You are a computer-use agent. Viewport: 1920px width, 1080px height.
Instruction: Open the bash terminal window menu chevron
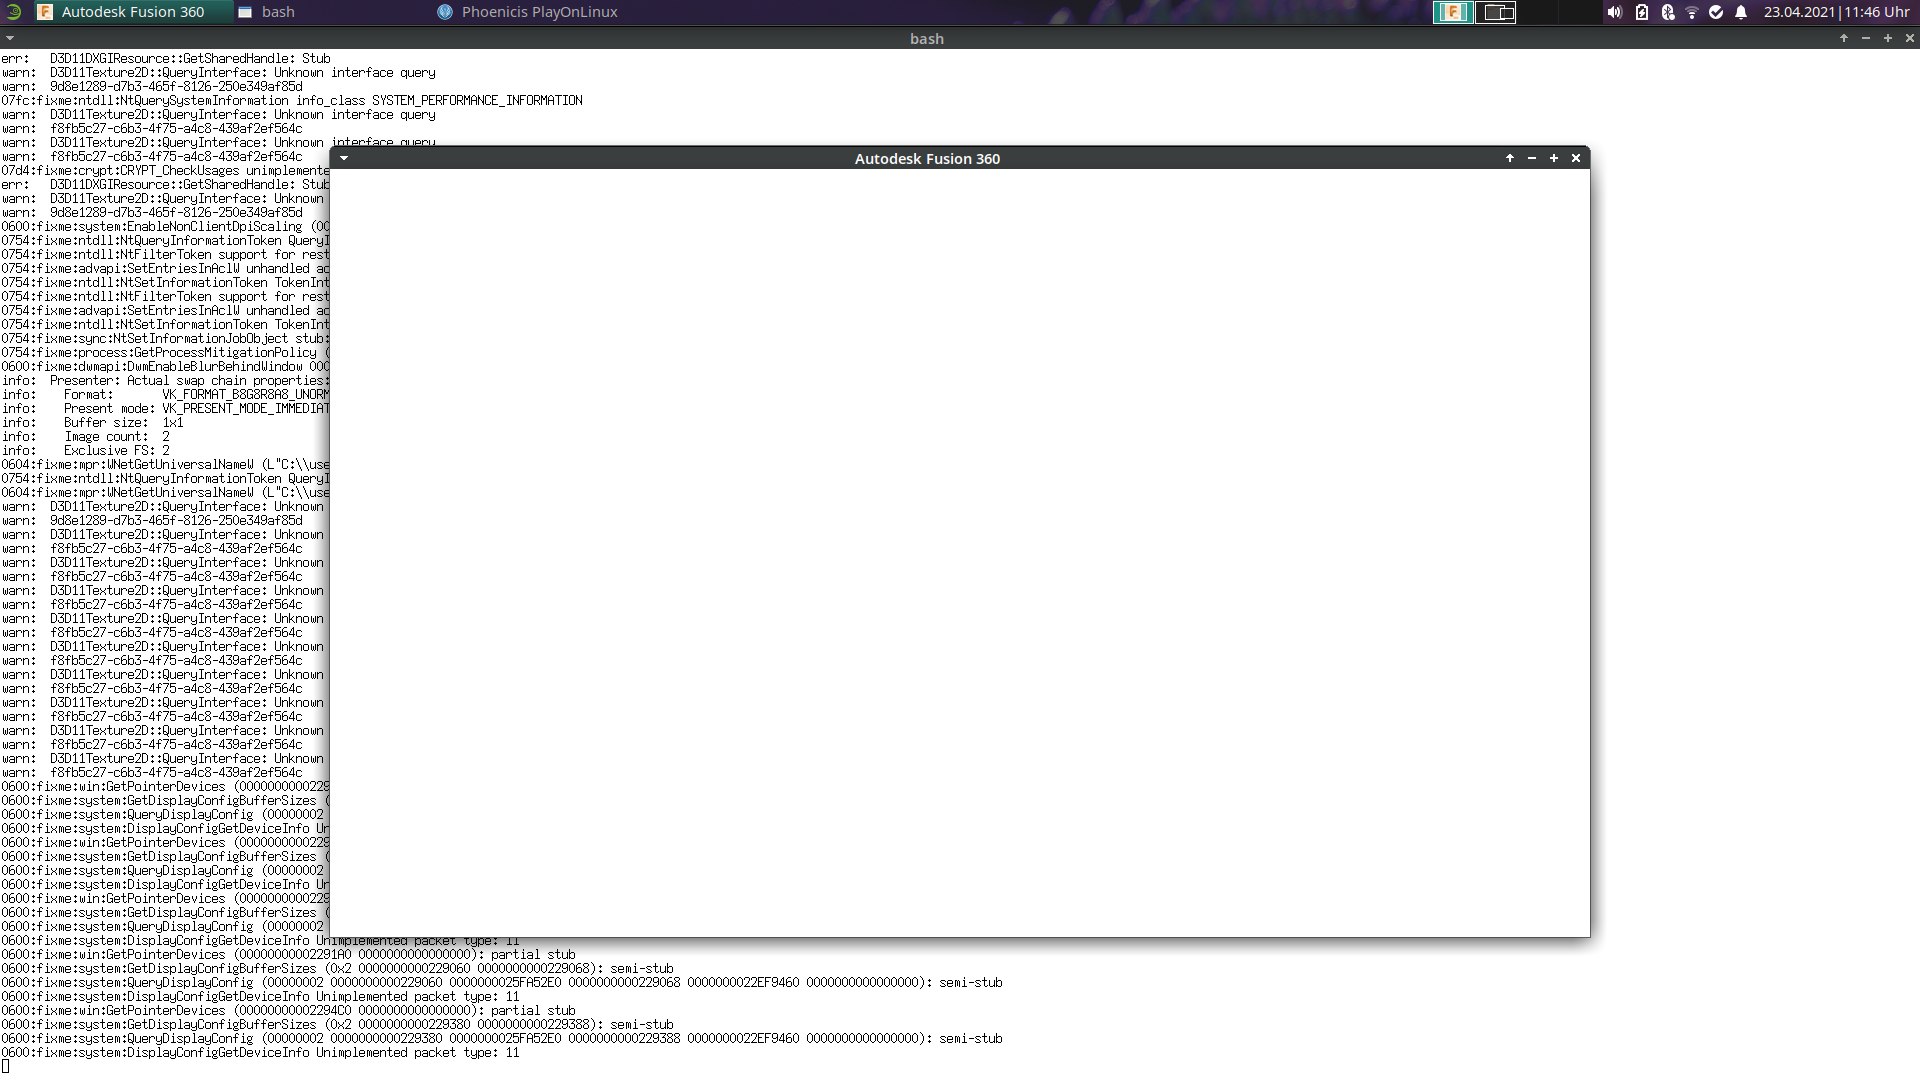(8, 38)
